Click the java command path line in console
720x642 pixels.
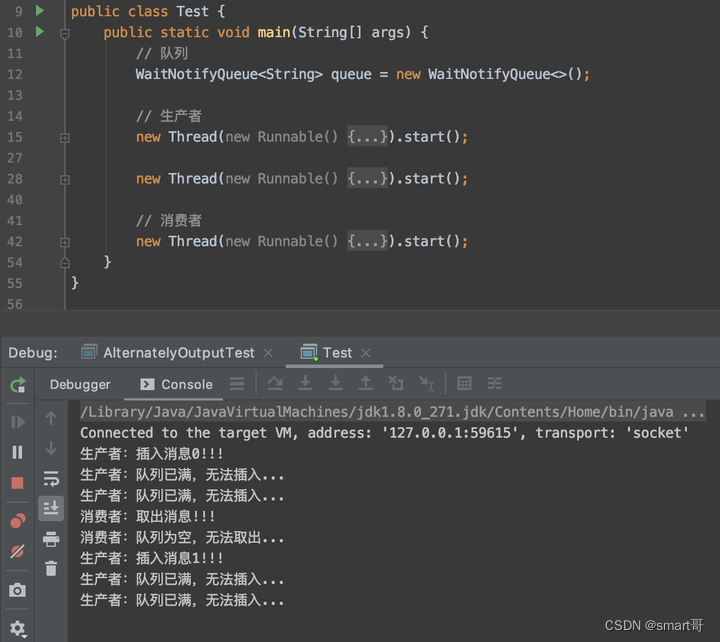(392, 412)
